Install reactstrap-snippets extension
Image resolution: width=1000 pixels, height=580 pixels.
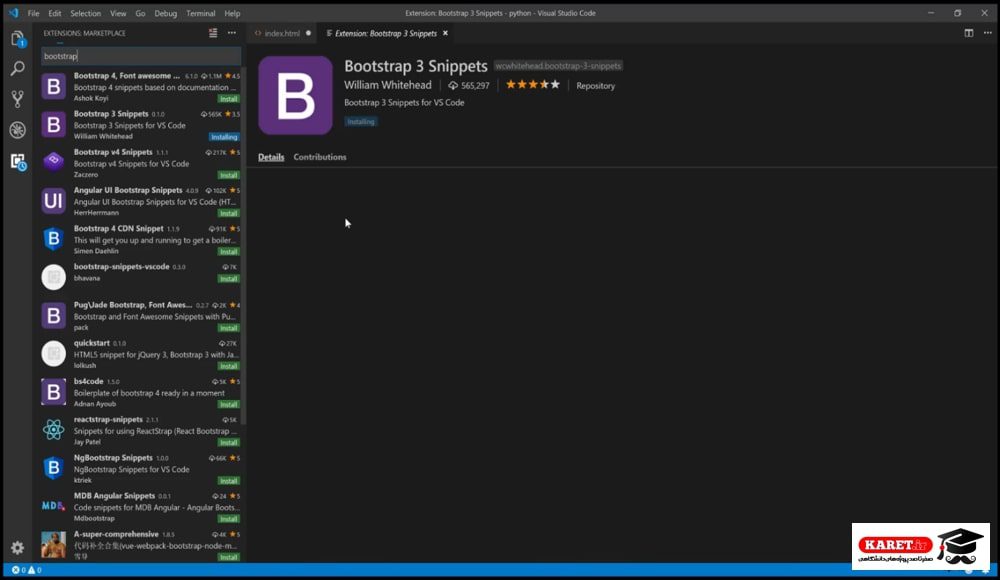point(228,442)
